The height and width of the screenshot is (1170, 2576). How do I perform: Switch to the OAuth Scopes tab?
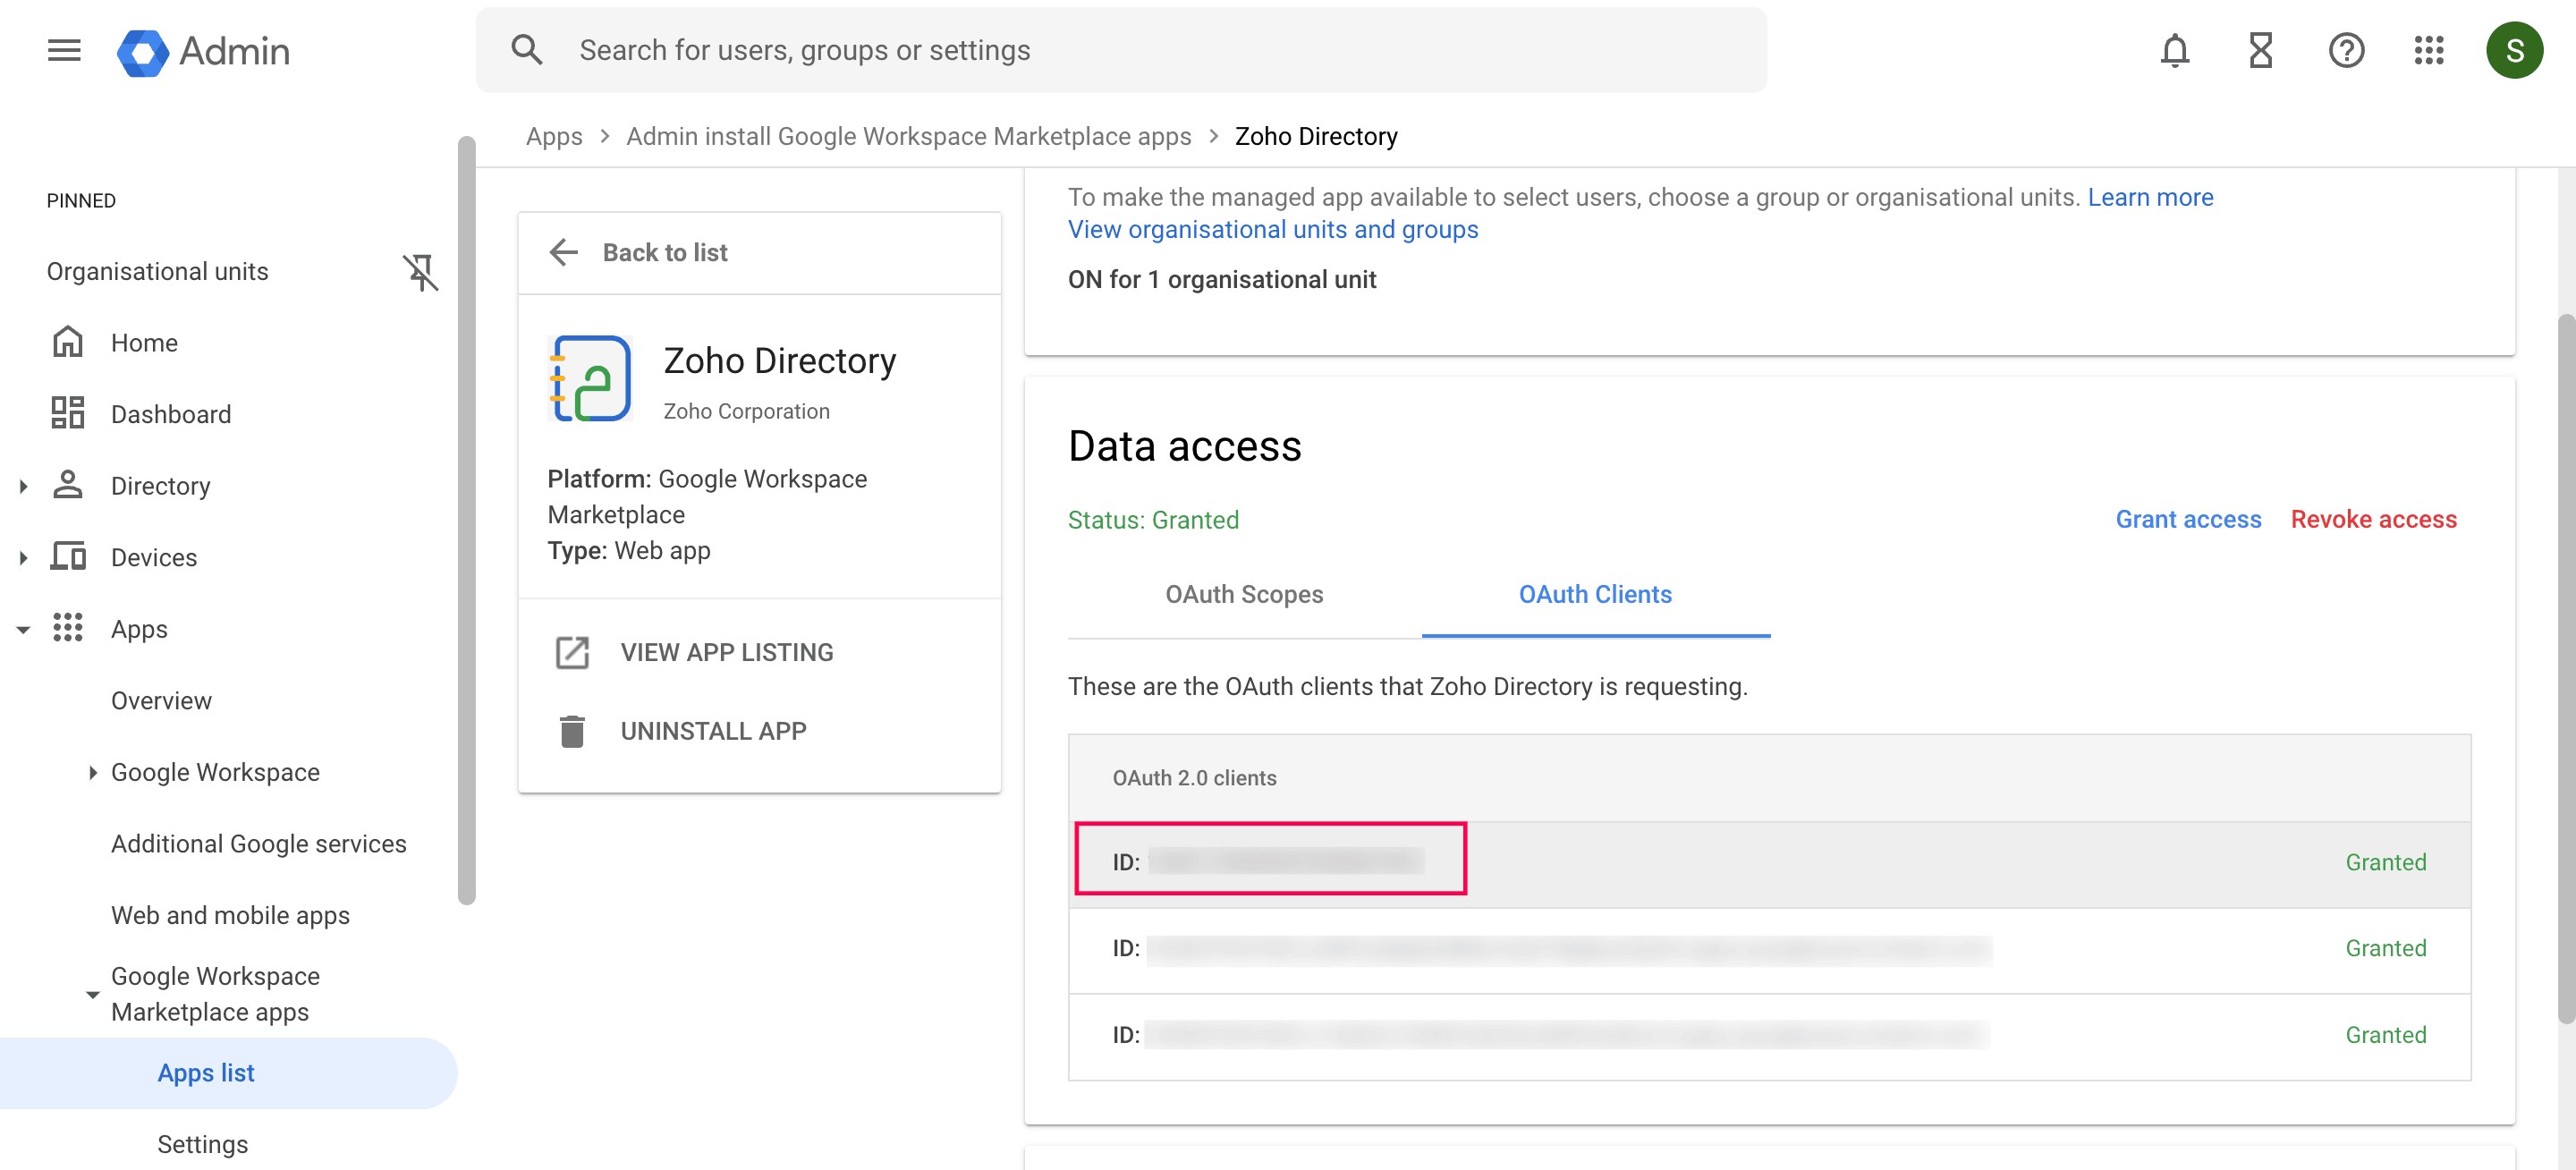point(1243,594)
